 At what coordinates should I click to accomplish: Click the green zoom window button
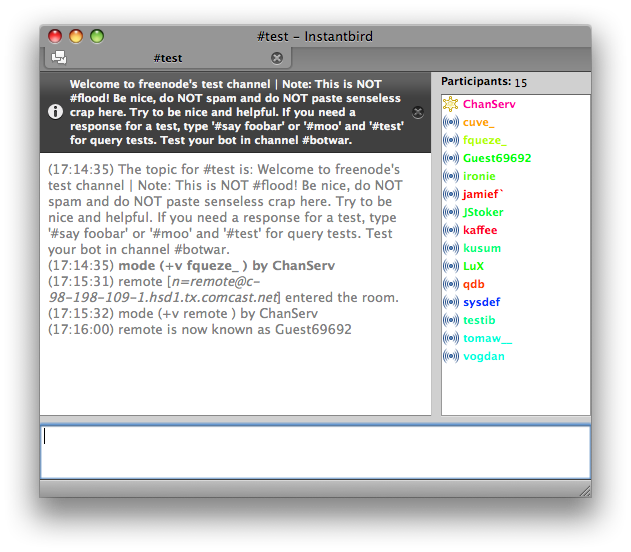[x=97, y=36]
